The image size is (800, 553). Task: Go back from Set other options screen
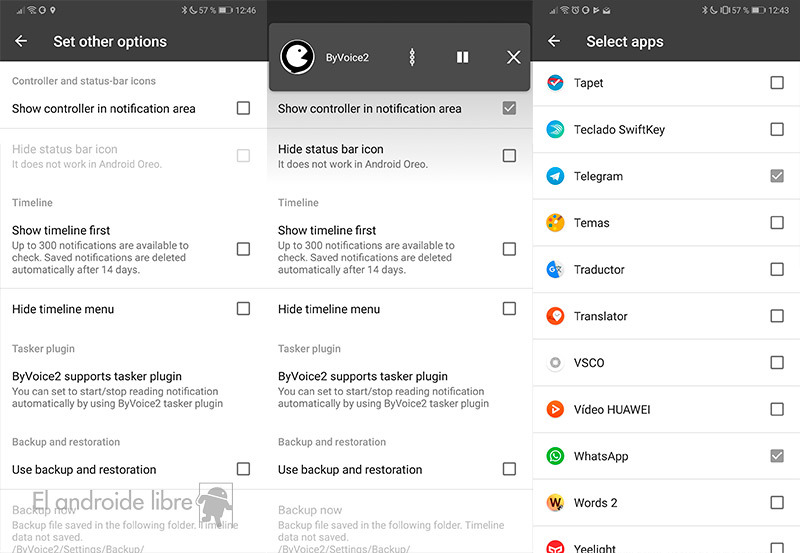(21, 41)
